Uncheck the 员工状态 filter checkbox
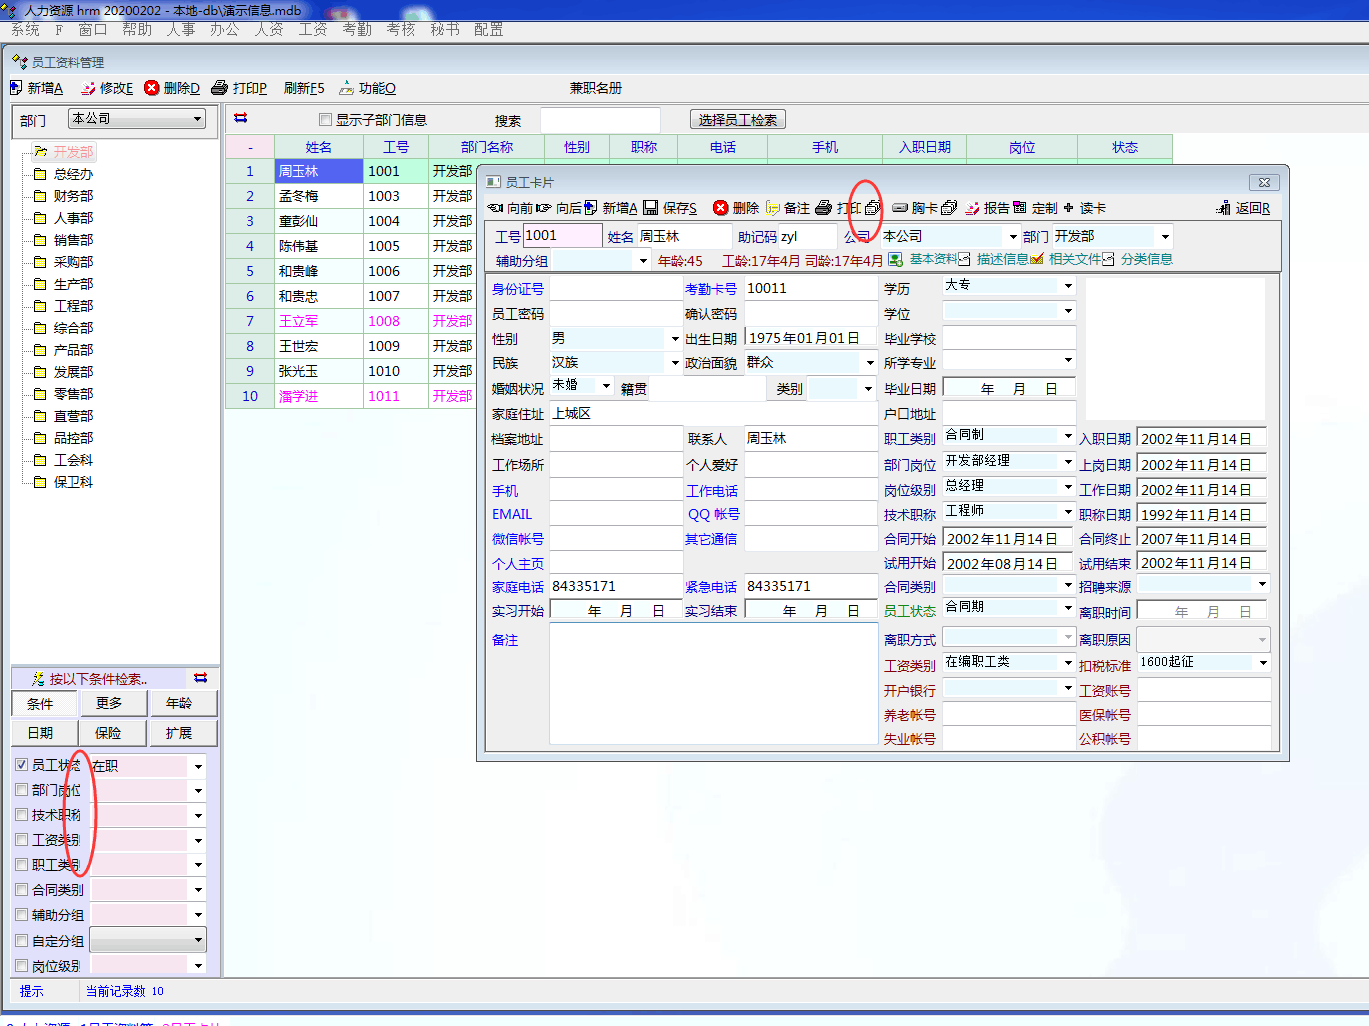Viewport: 1369px width, 1026px height. (x=22, y=765)
